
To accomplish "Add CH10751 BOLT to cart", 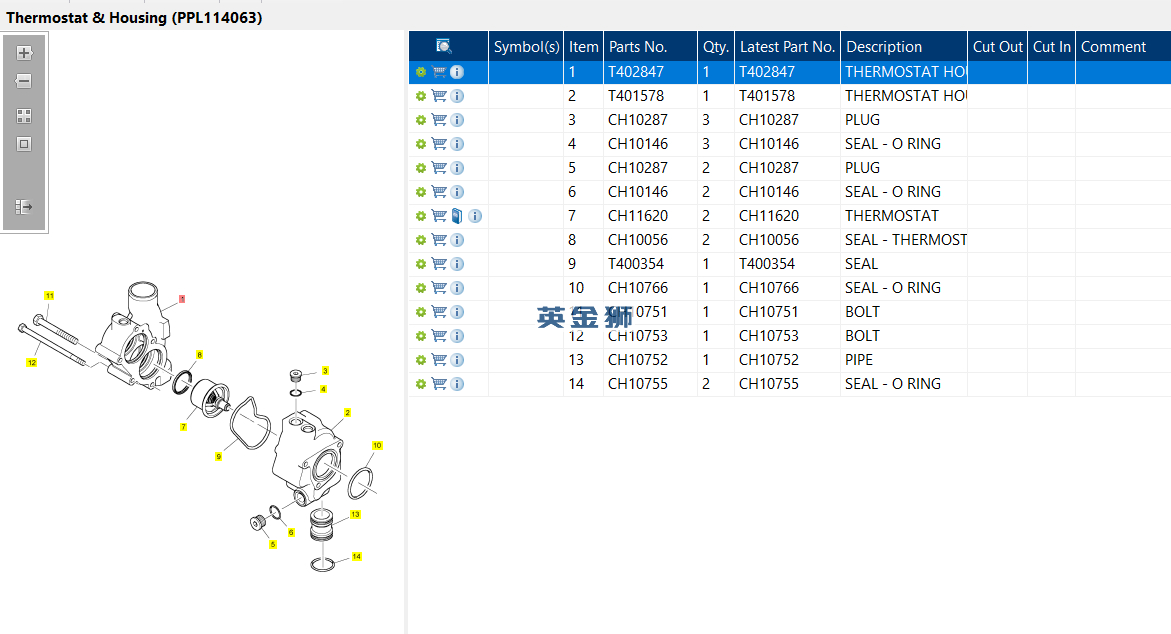I will click(439, 312).
